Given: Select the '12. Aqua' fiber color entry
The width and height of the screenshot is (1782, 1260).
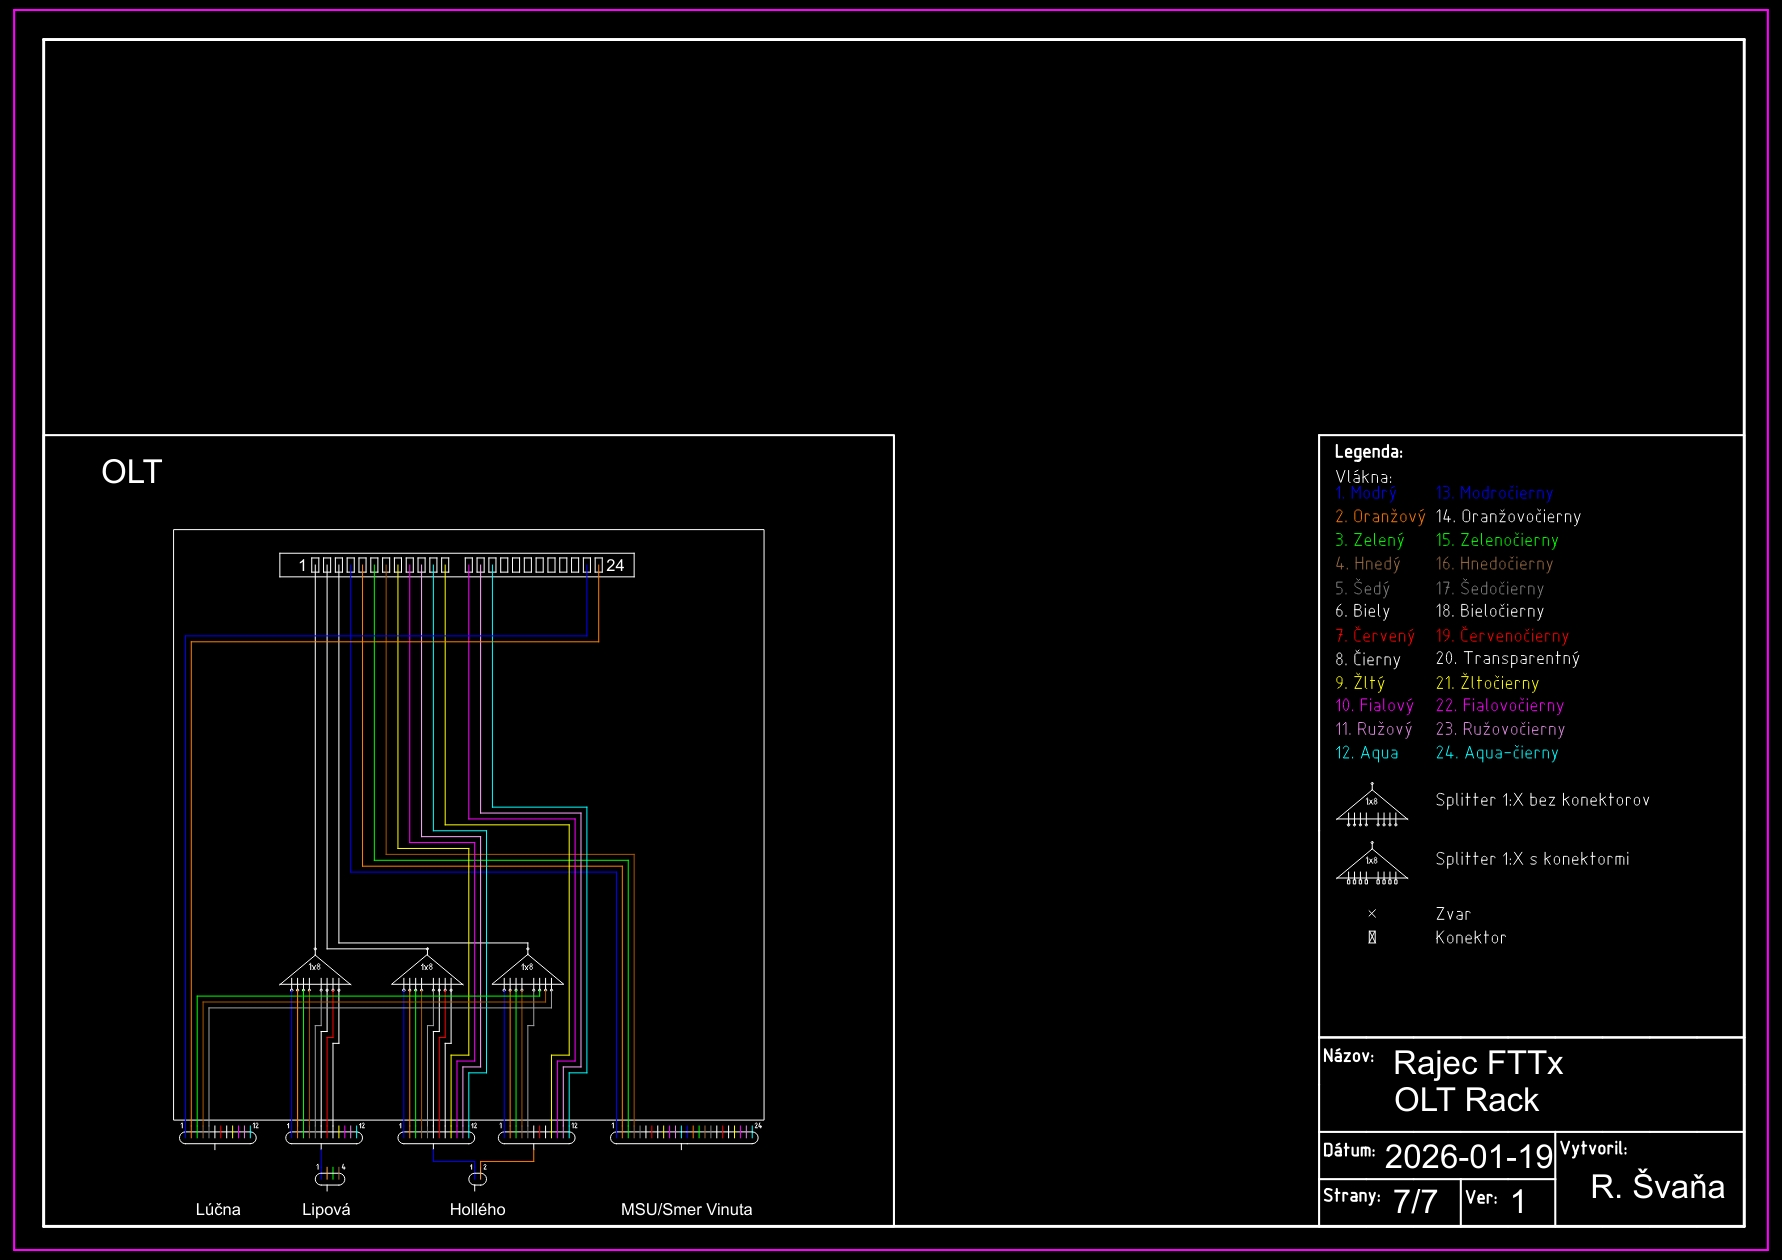Looking at the screenshot, I should point(1367,753).
